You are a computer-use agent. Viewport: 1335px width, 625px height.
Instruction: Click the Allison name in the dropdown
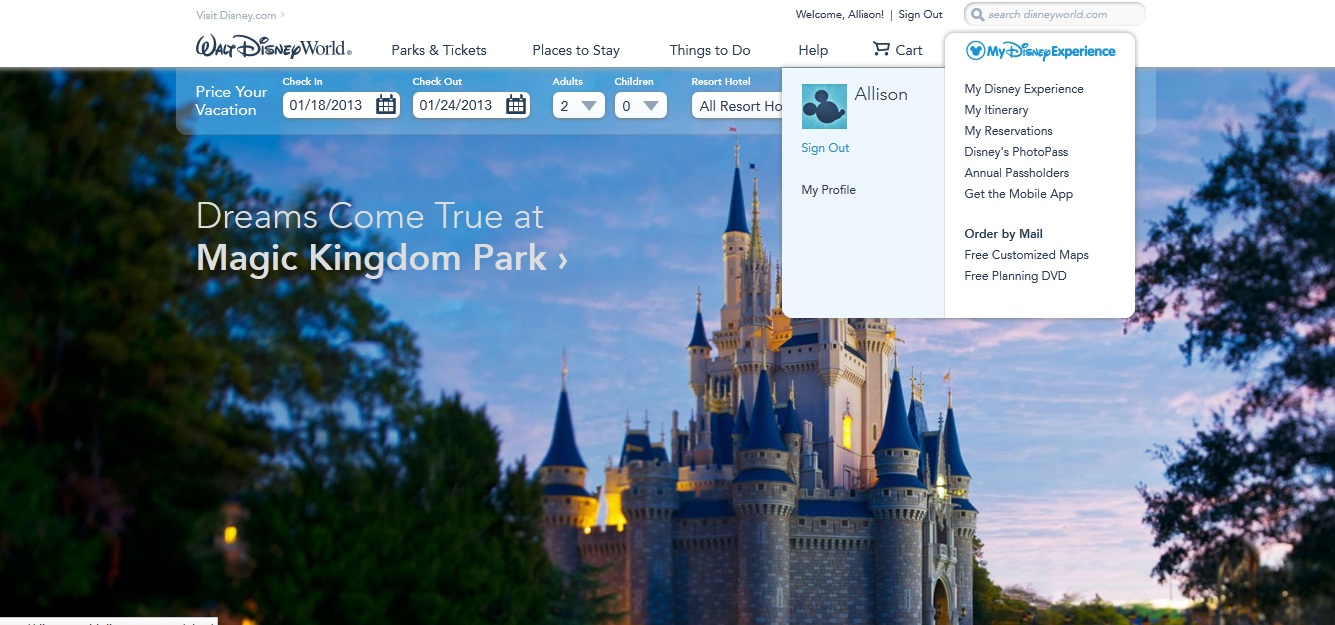[881, 94]
